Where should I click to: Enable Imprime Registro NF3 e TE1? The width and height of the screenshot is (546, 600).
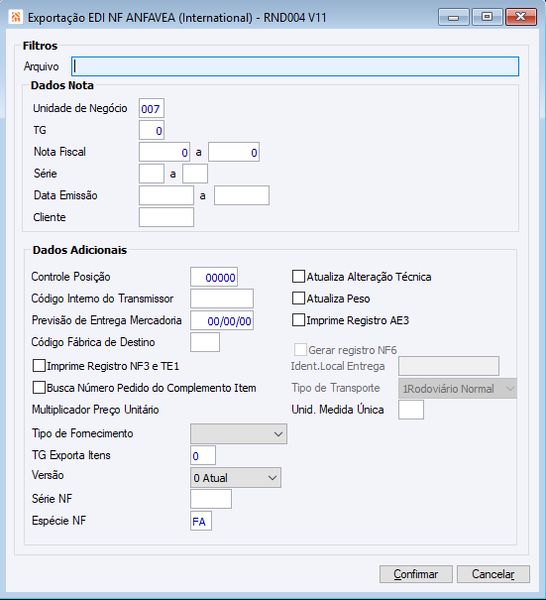point(39,366)
